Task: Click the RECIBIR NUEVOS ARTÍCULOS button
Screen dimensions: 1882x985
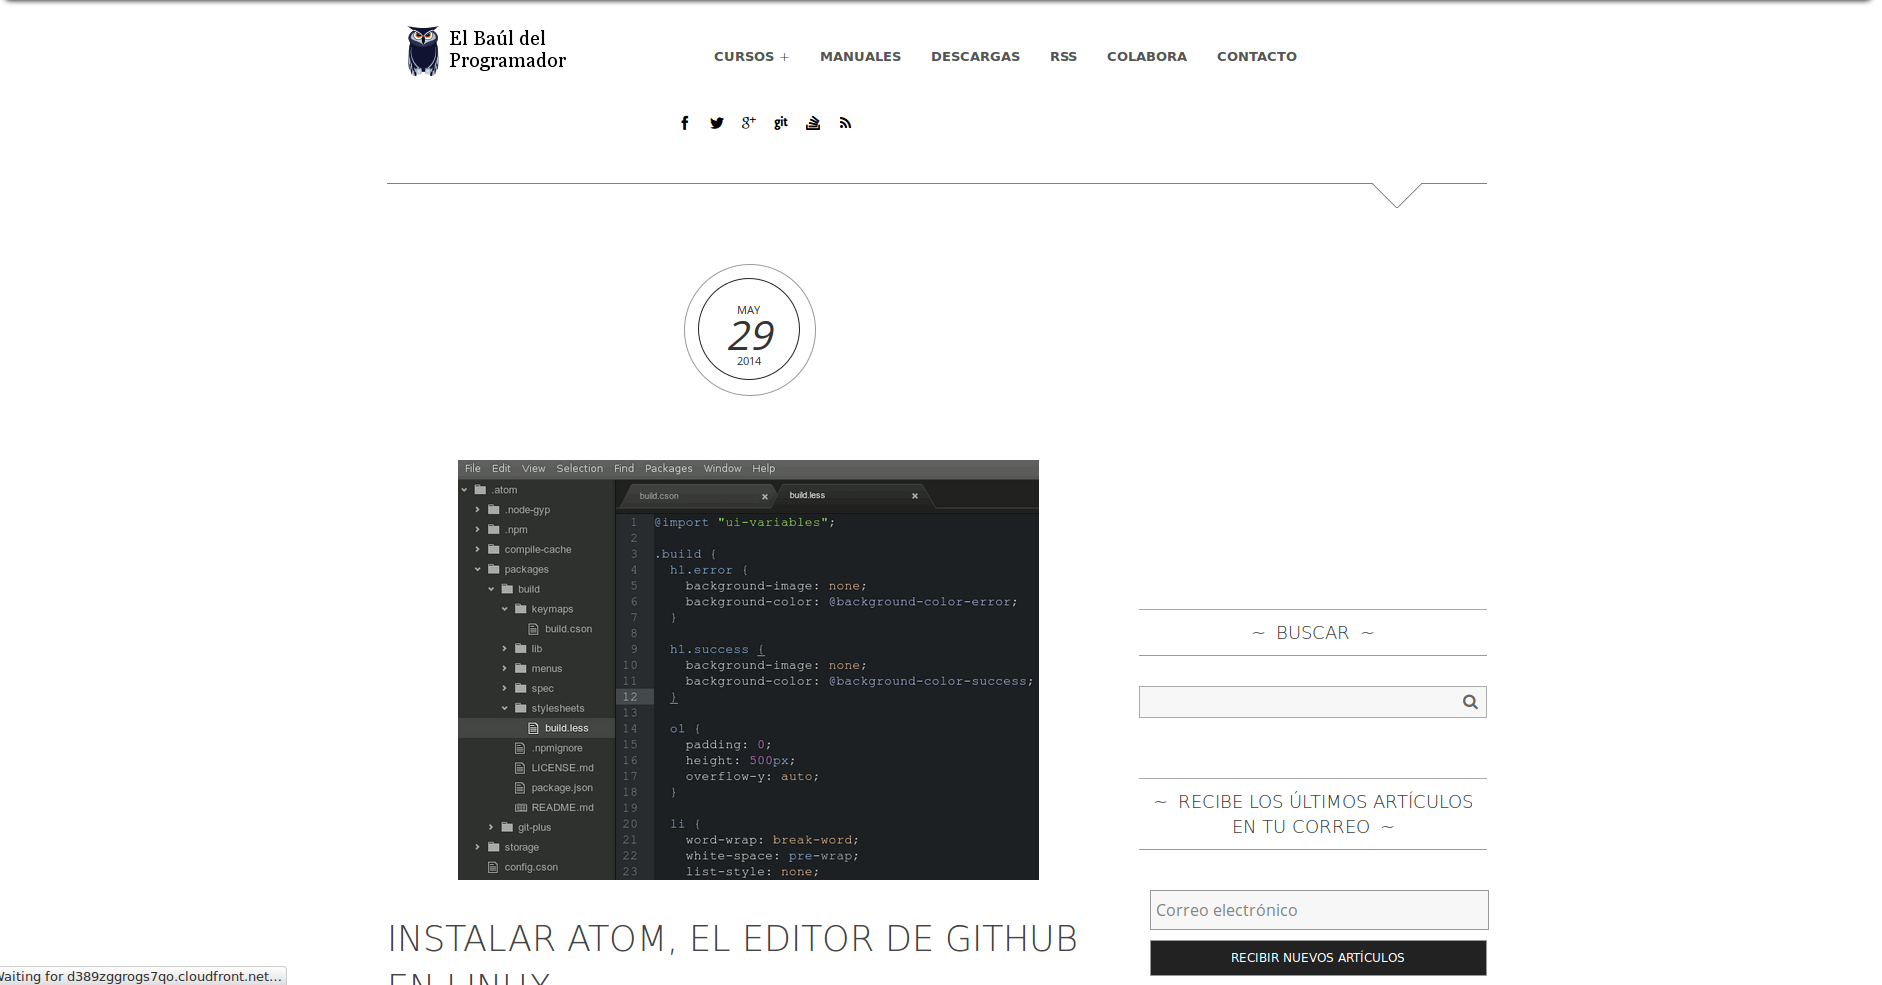Action: coord(1318,958)
